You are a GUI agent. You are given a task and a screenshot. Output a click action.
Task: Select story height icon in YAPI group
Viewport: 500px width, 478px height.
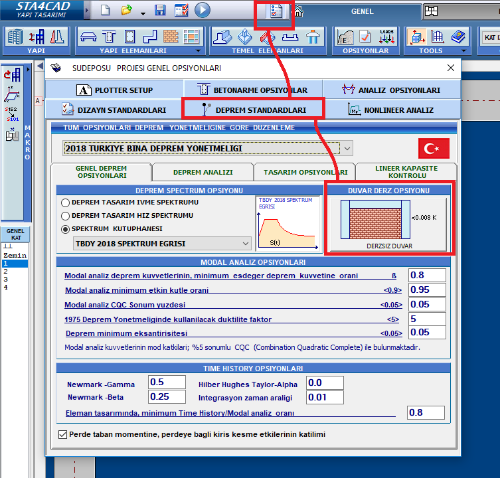click(x=37, y=37)
